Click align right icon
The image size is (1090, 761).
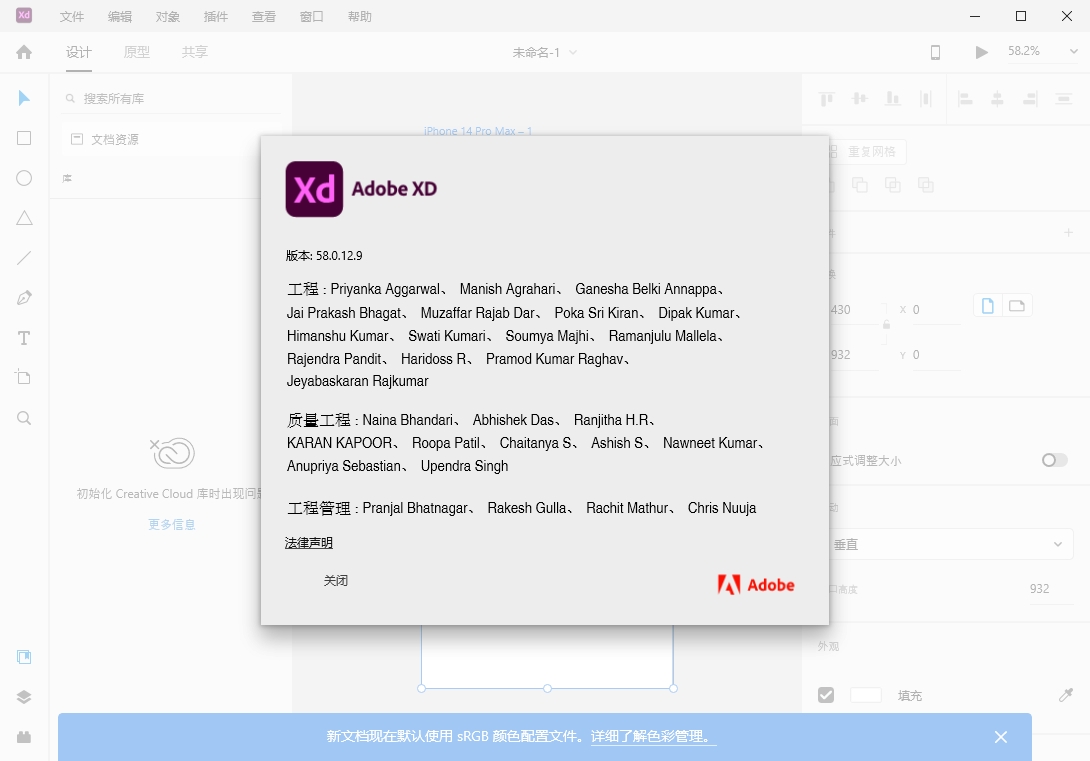[x=1030, y=99]
